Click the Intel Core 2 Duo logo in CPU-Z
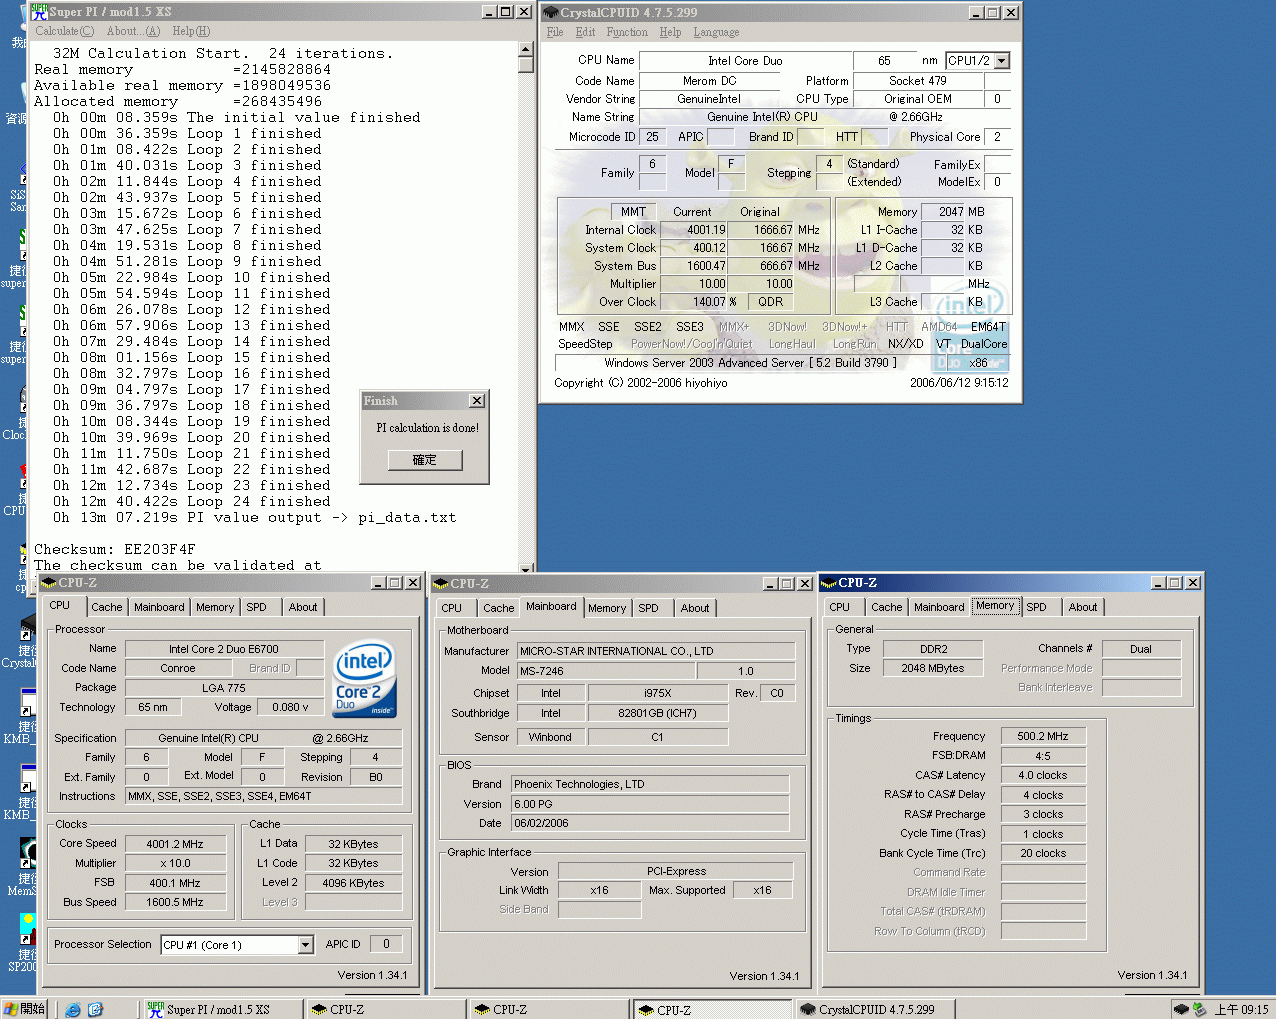 [365, 679]
